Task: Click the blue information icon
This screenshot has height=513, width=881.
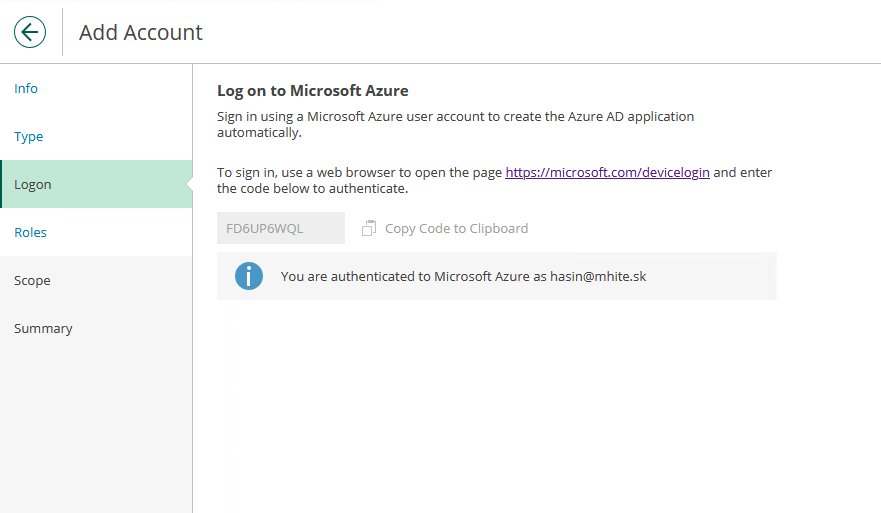Action: pyautogui.click(x=249, y=276)
